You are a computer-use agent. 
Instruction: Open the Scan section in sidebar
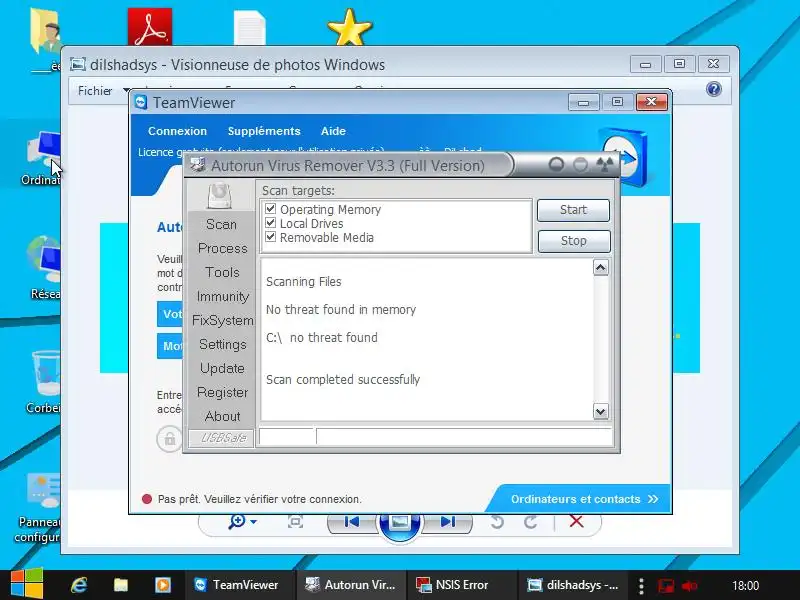click(x=221, y=224)
